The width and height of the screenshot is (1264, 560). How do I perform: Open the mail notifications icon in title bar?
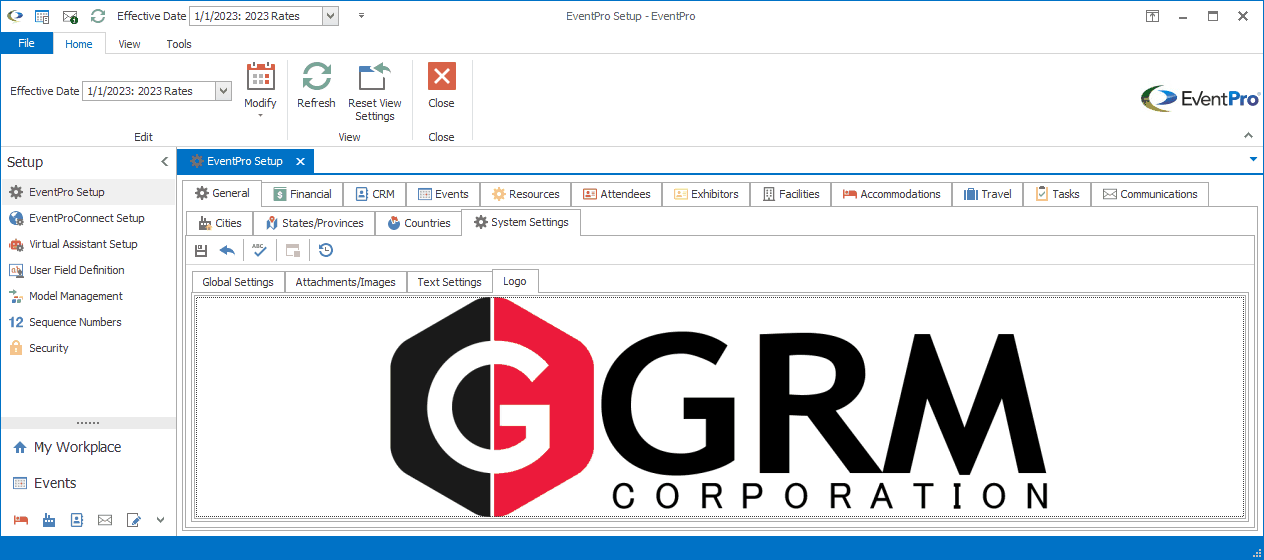click(x=70, y=16)
